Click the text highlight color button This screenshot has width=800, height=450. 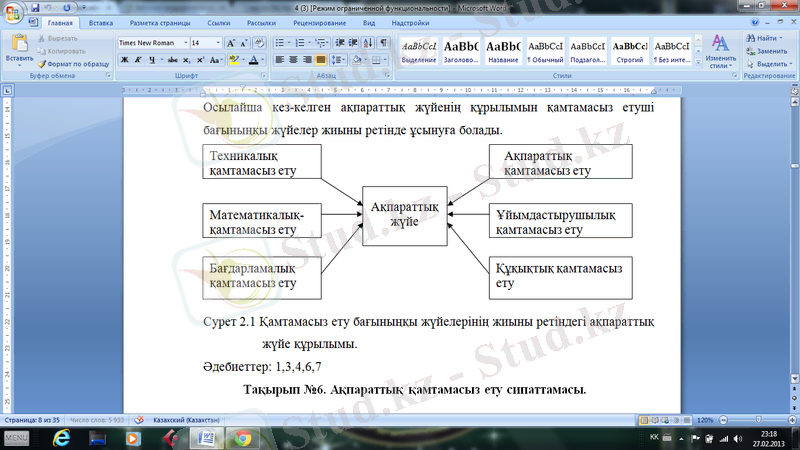pyautogui.click(x=234, y=60)
